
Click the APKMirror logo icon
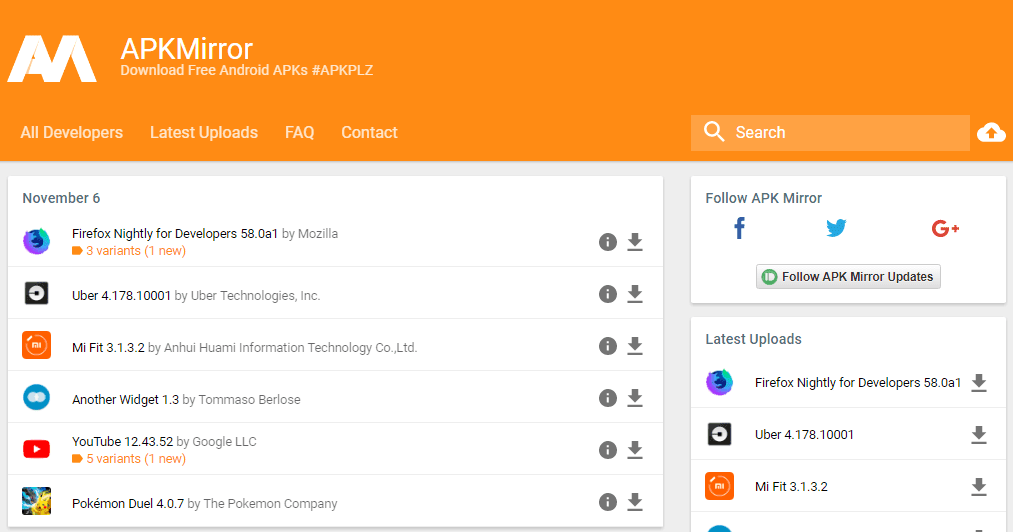coord(52,59)
